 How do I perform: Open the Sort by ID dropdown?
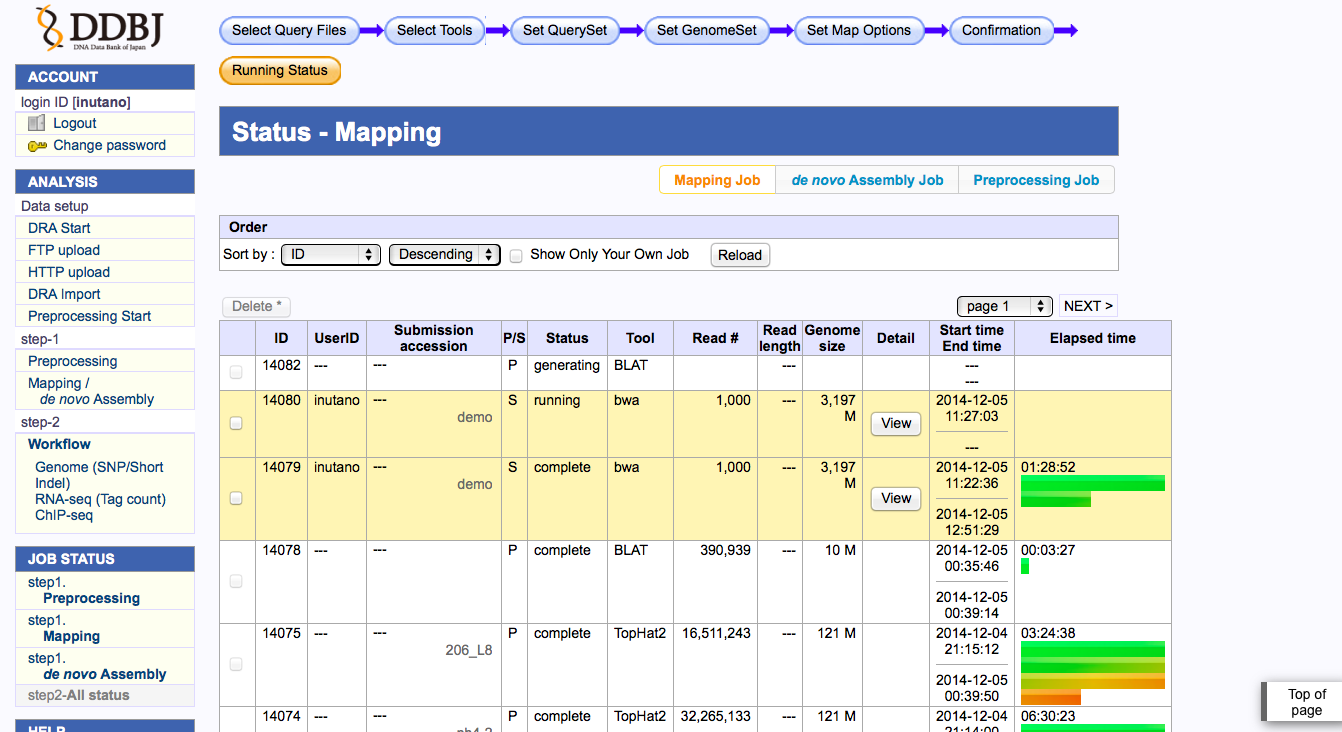pos(331,255)
